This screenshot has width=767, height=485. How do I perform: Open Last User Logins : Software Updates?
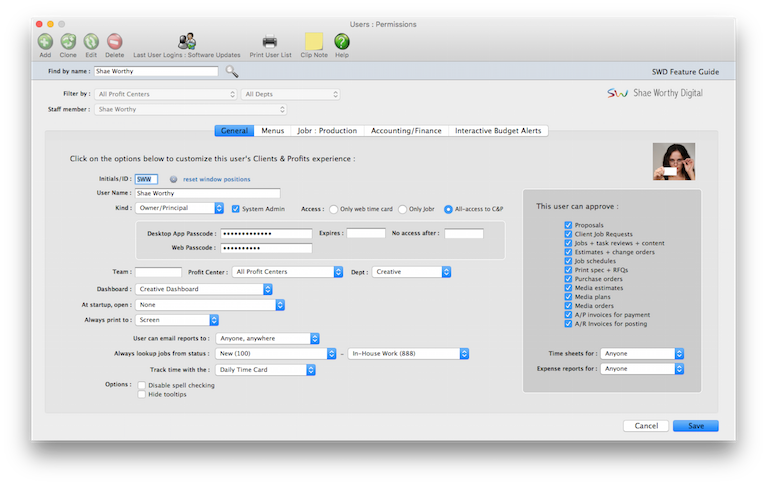[186, 42]
